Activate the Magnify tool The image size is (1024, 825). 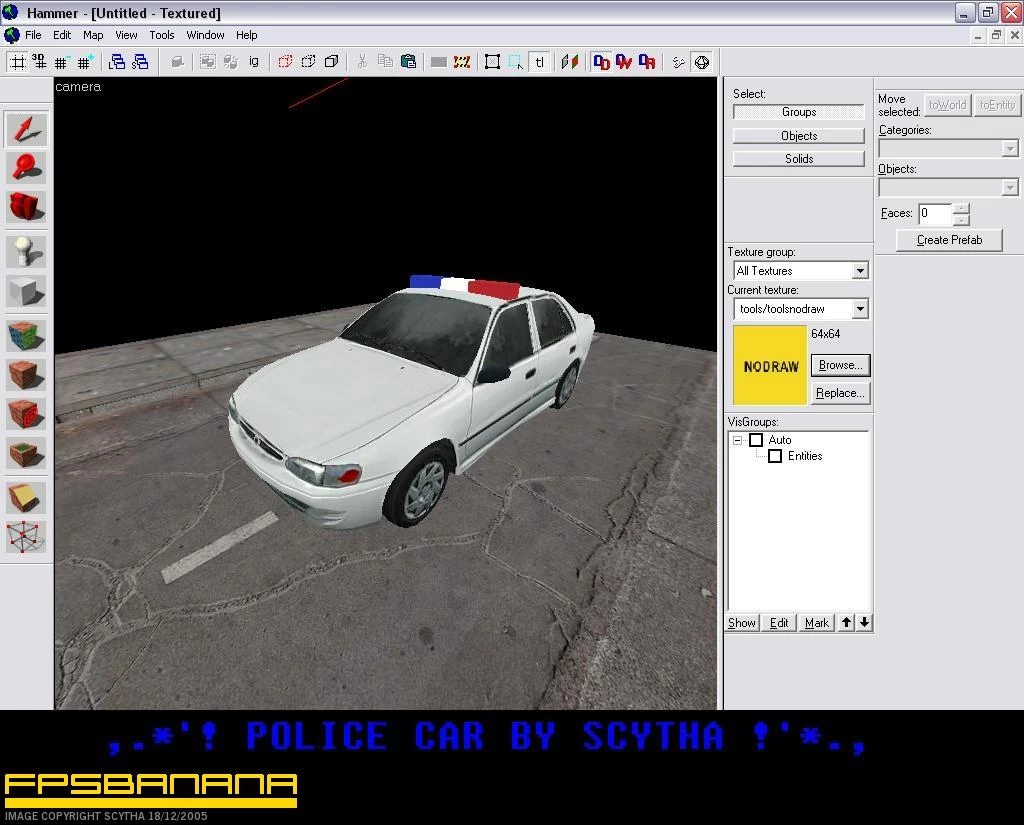point(26,167)
